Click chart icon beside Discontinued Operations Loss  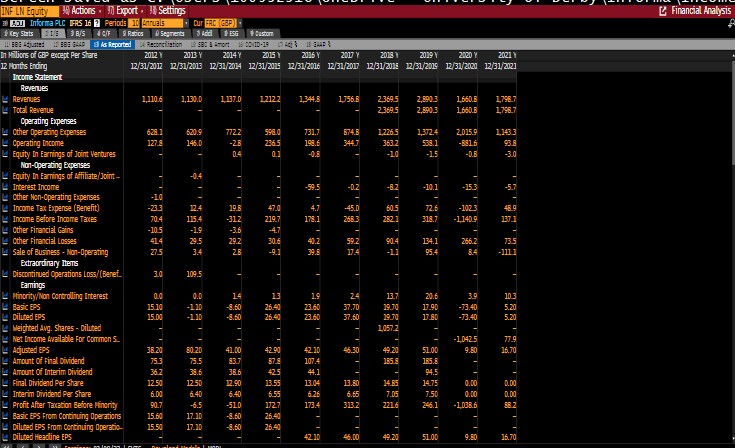point(5,274)
